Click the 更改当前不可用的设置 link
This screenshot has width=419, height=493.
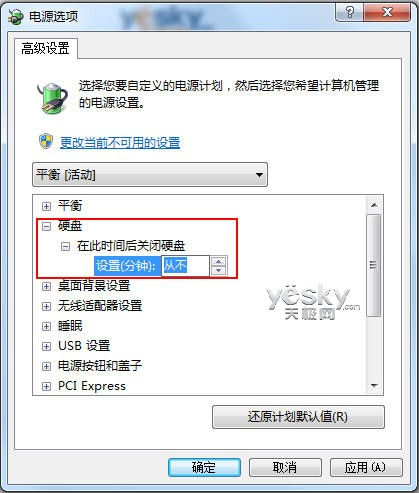pos(120,143)
